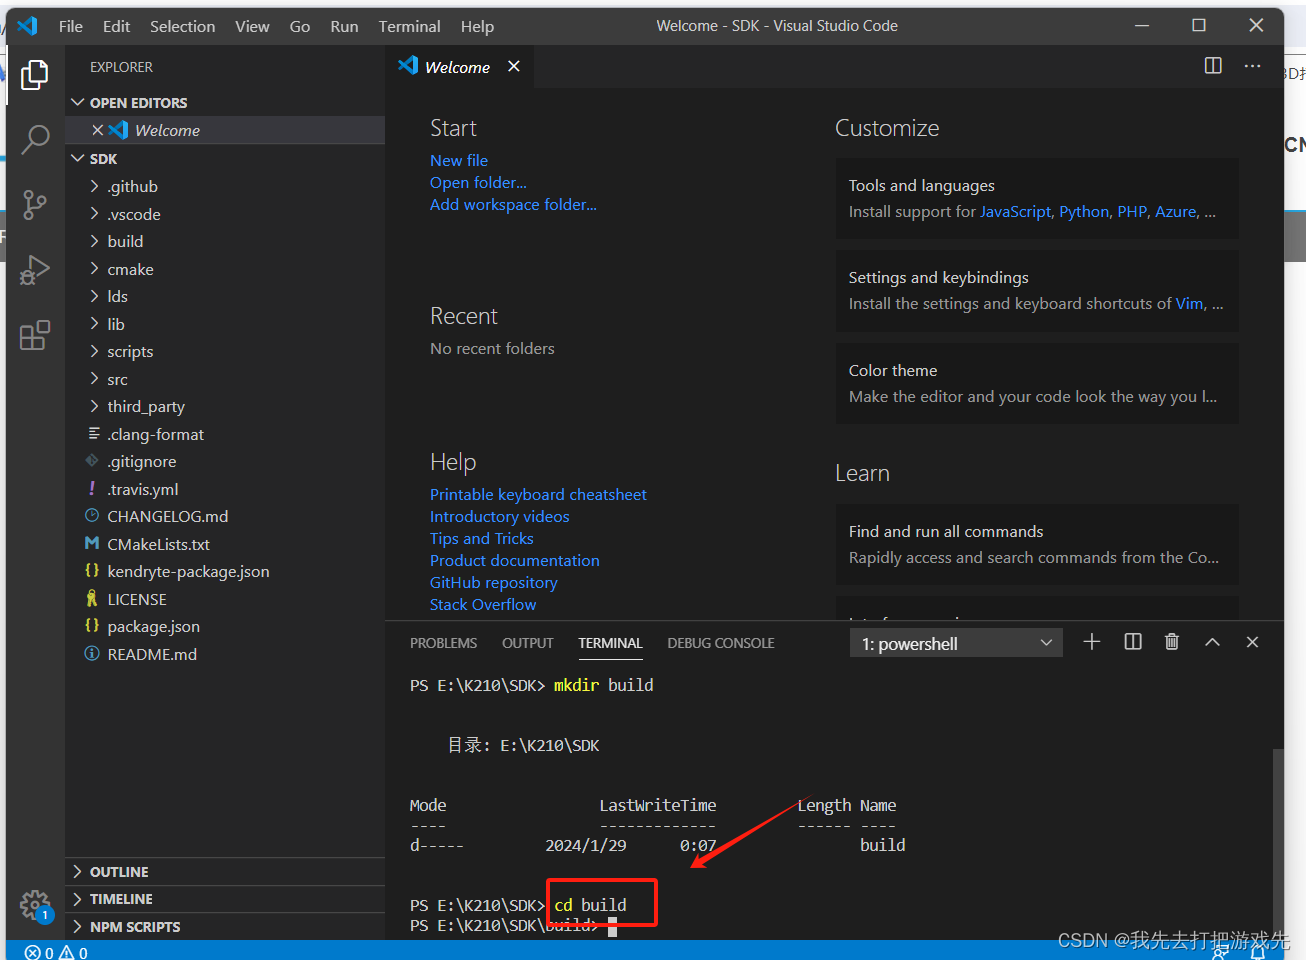The image size is (1306, 960).
Task: Open Product documentation link
Action: click(515, 560)
